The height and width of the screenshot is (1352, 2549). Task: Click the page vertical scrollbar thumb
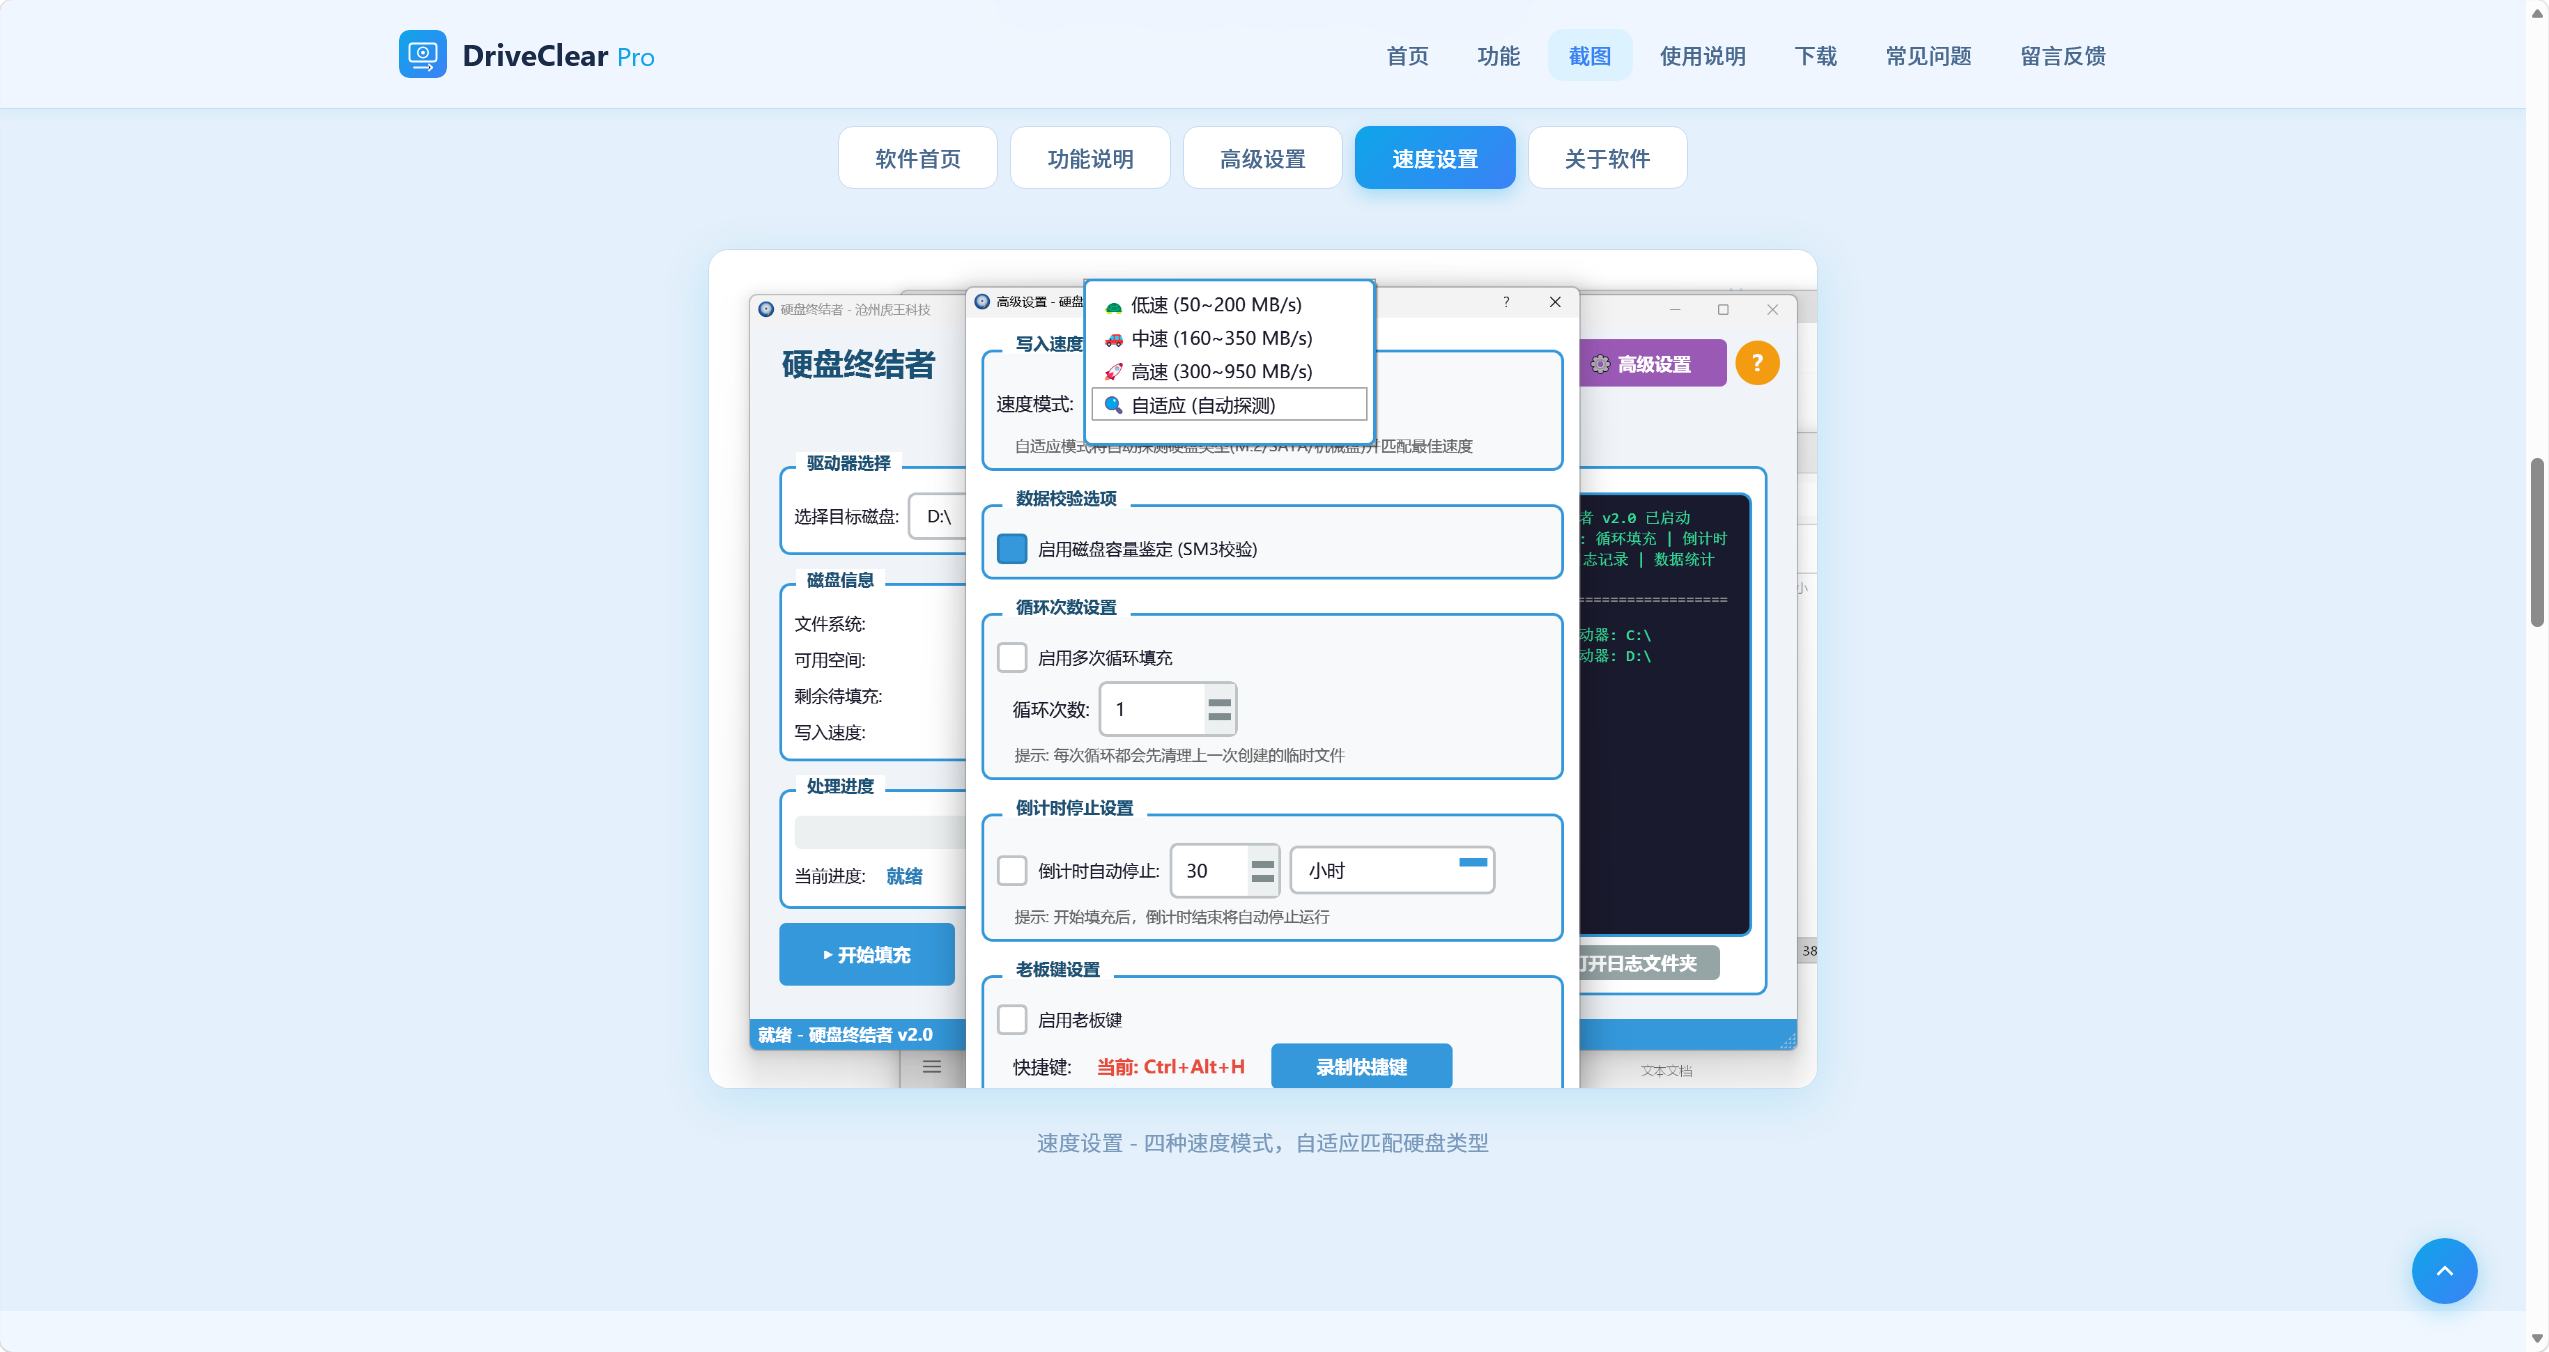(x=2537, y=542)
